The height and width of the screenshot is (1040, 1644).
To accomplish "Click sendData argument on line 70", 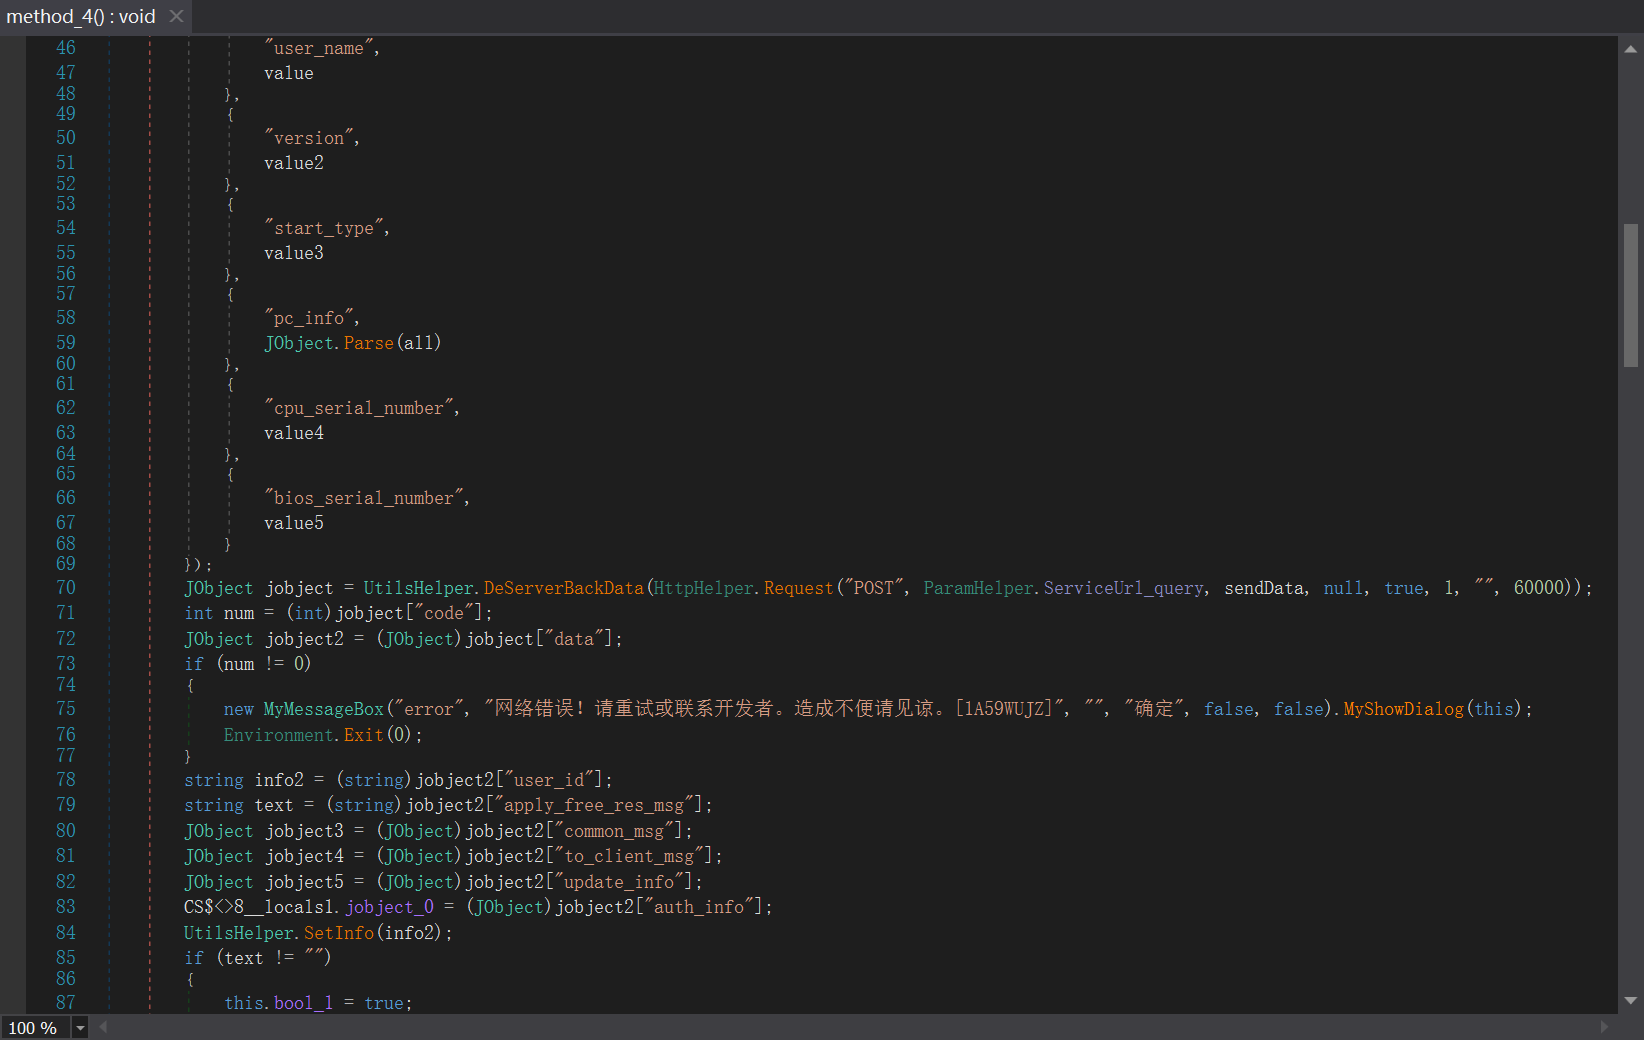I will click(x=1264, y=588).
